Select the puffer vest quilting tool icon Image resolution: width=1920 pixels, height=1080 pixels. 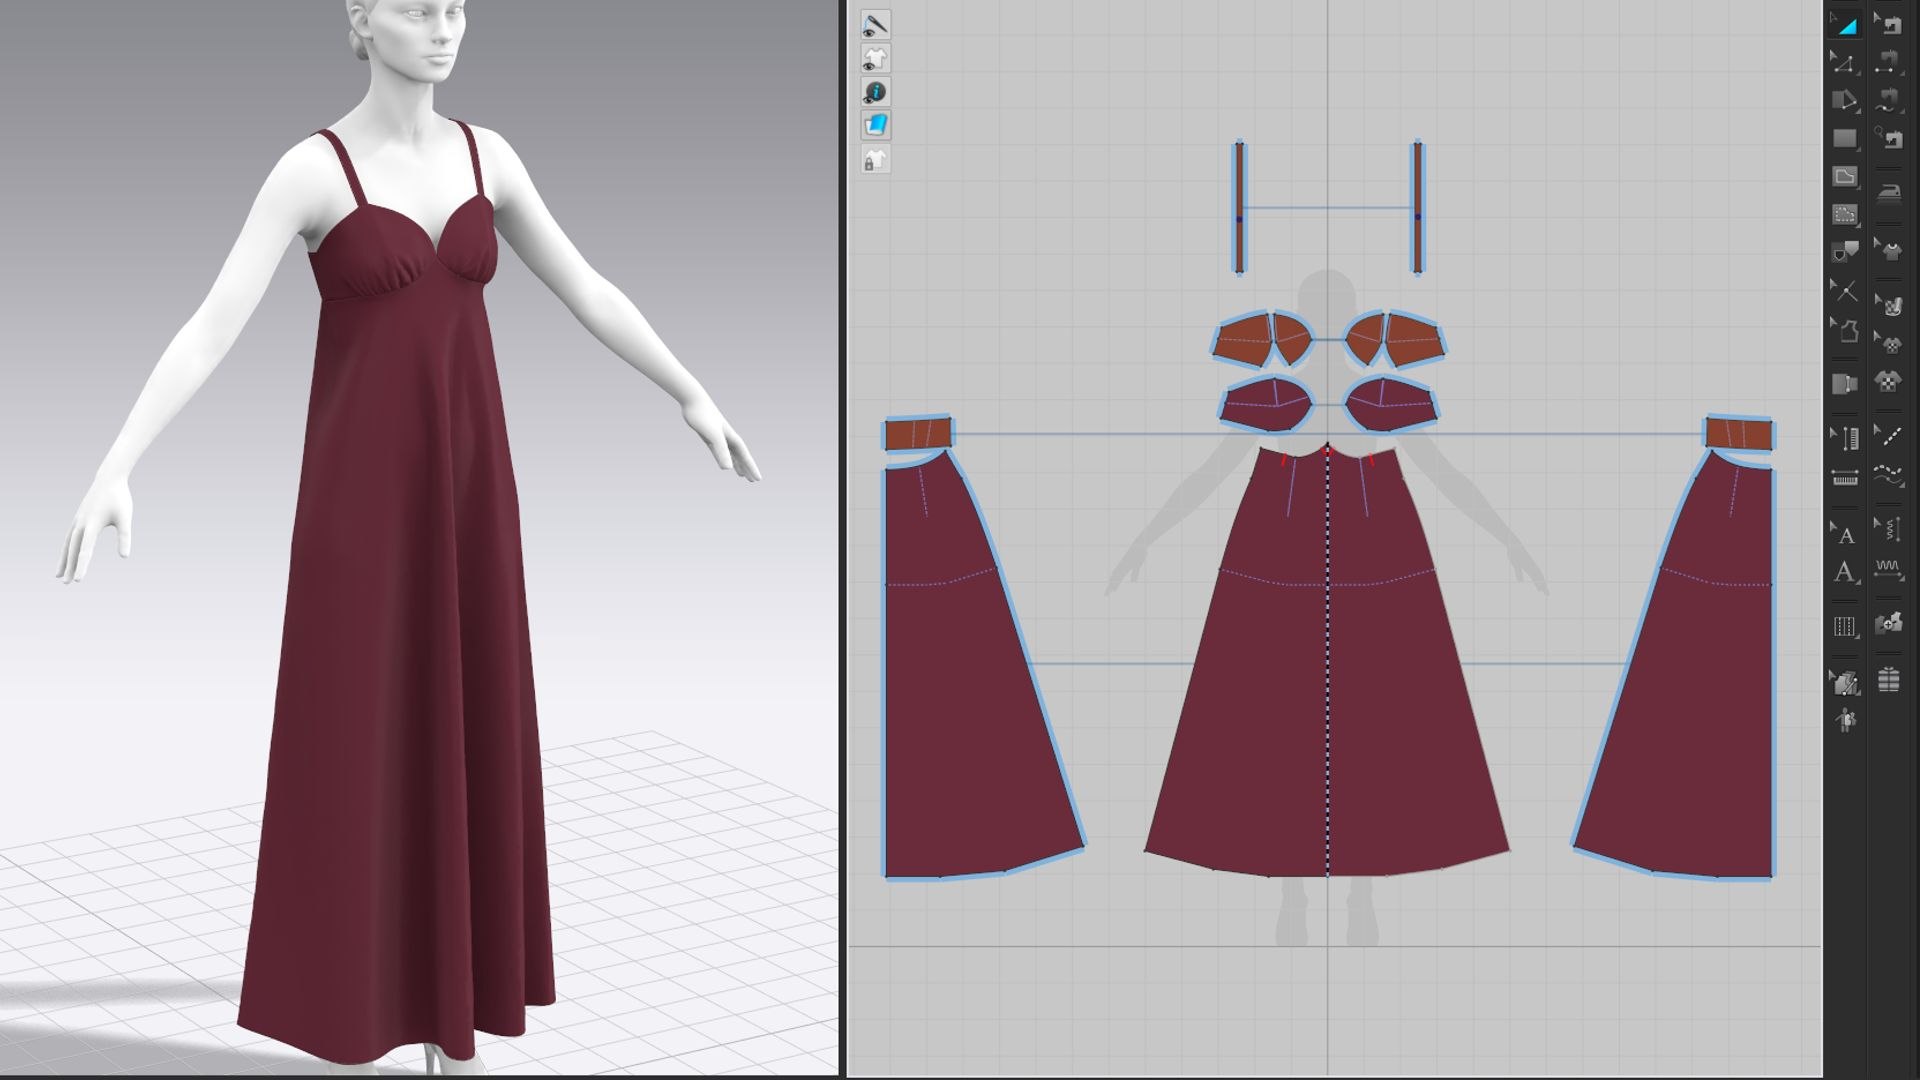point(1888,680)
